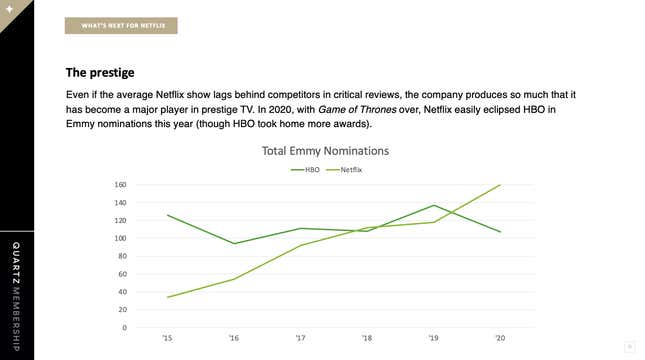The height and width of the screenshot is (360, 645).
Task: Click the y-axis label 160
Action: click(x=120, y=185)
